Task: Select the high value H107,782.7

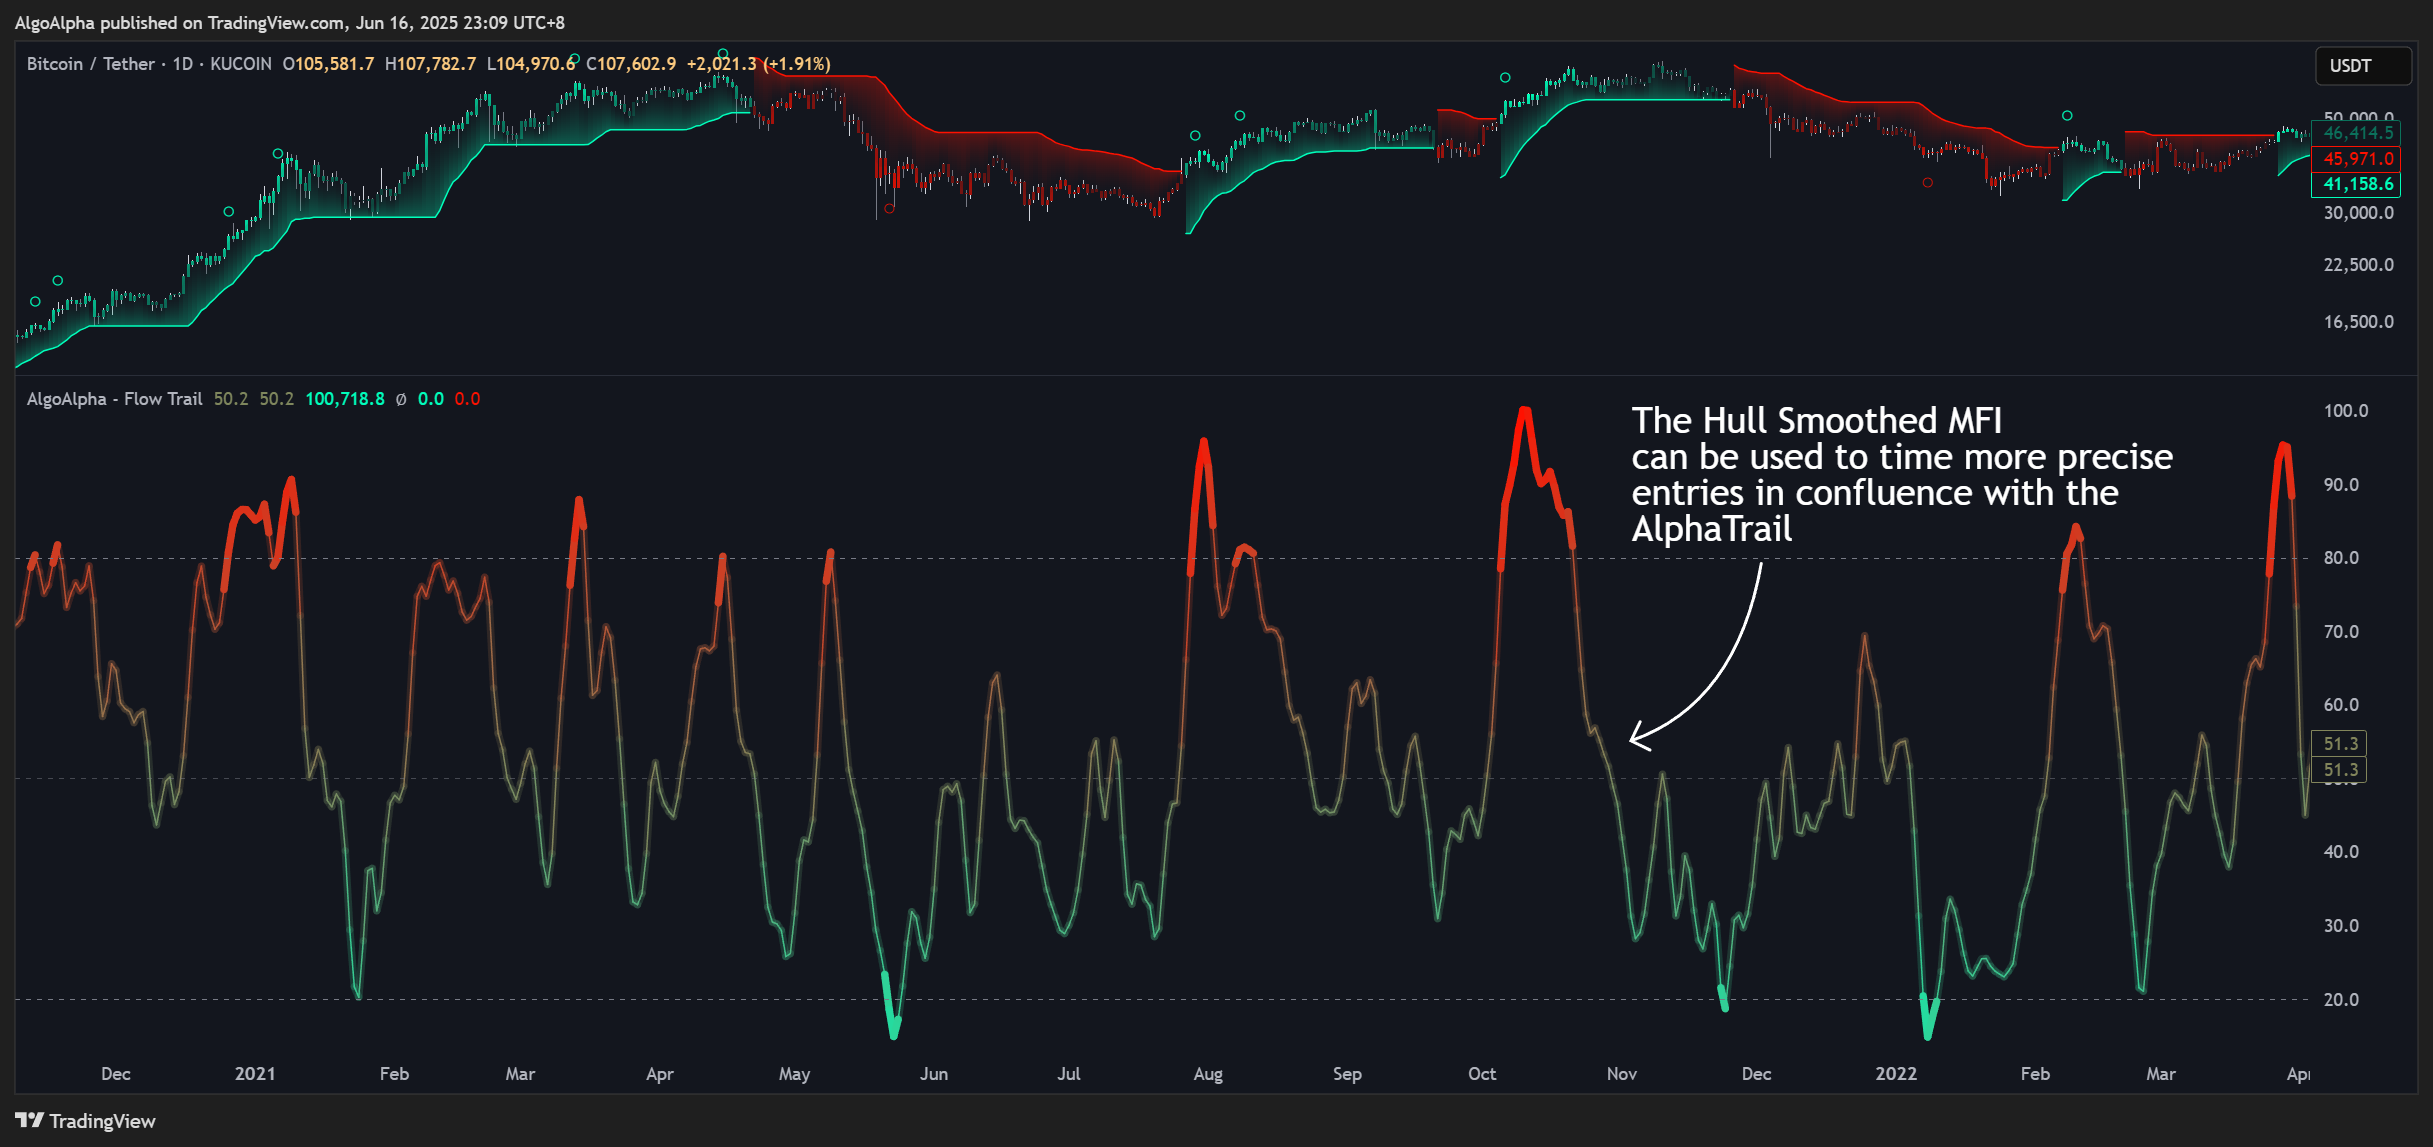Action: (x=430, y=64)
